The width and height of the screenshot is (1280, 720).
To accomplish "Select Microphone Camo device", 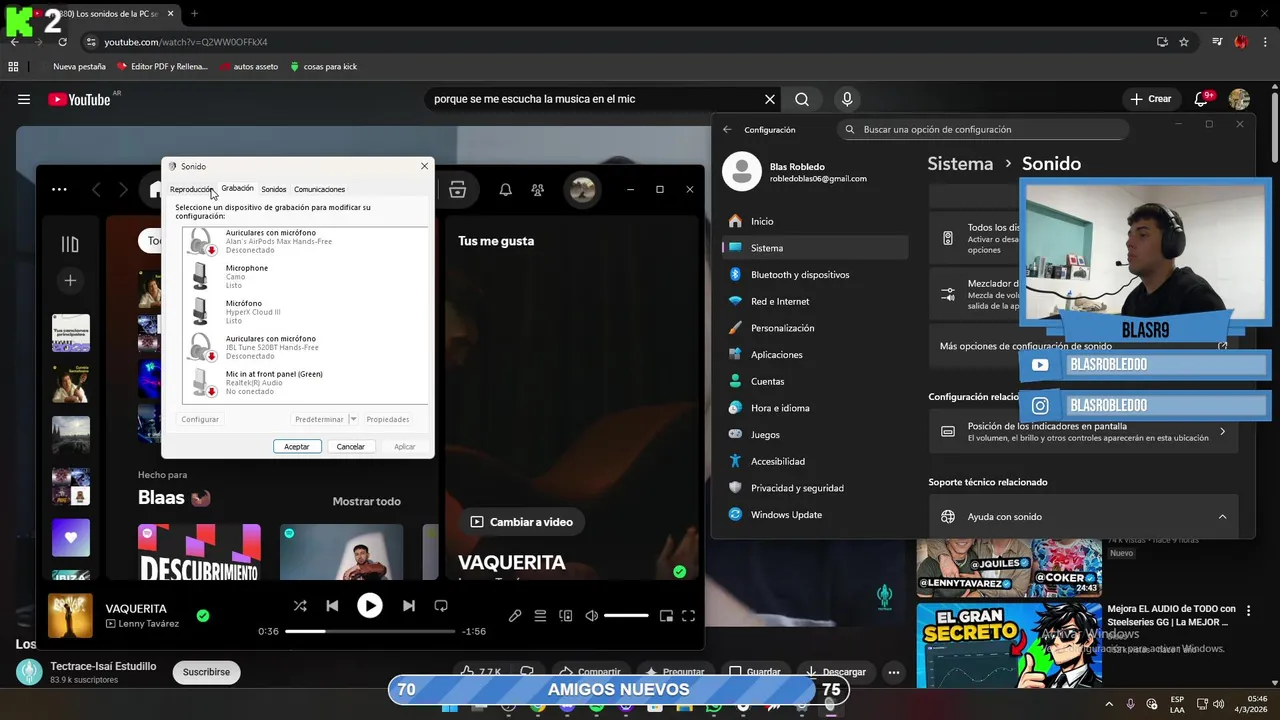I will (x=305, y=276).
